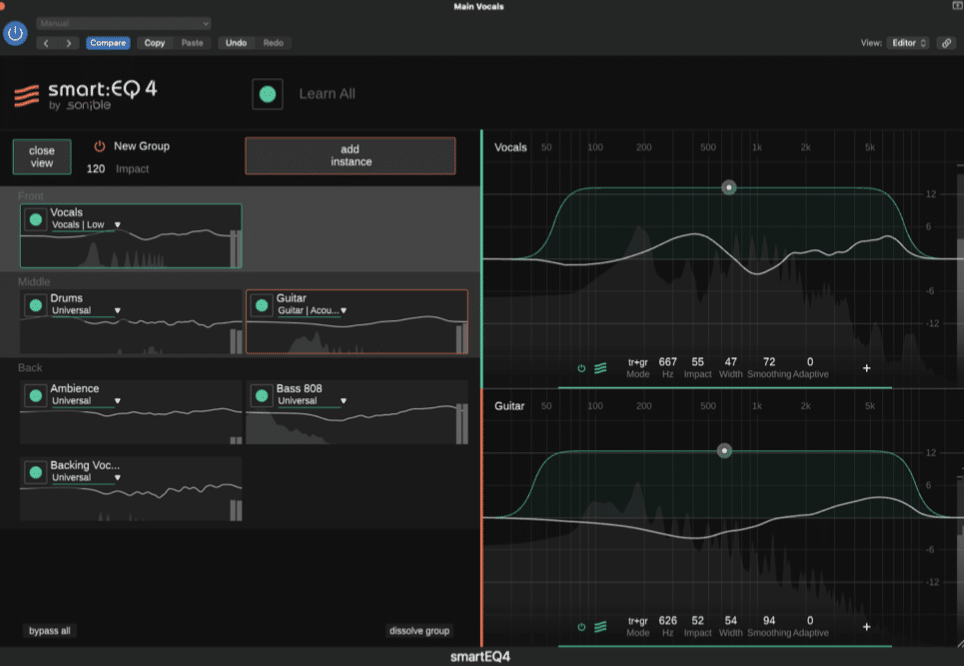The width and height of the screenshot is (964, 666).
Task: Open the Guitar | Acou... profile dropdown
Action: 312,311
